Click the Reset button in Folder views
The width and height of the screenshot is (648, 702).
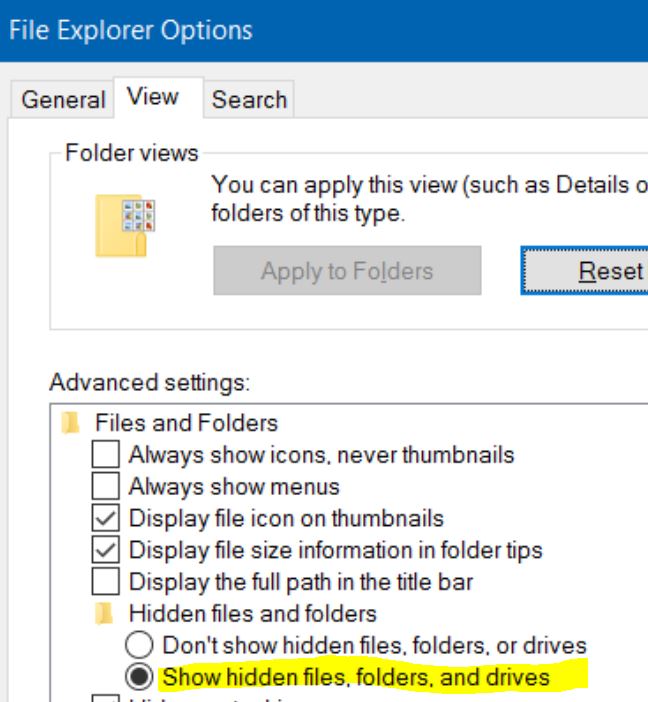585,270
